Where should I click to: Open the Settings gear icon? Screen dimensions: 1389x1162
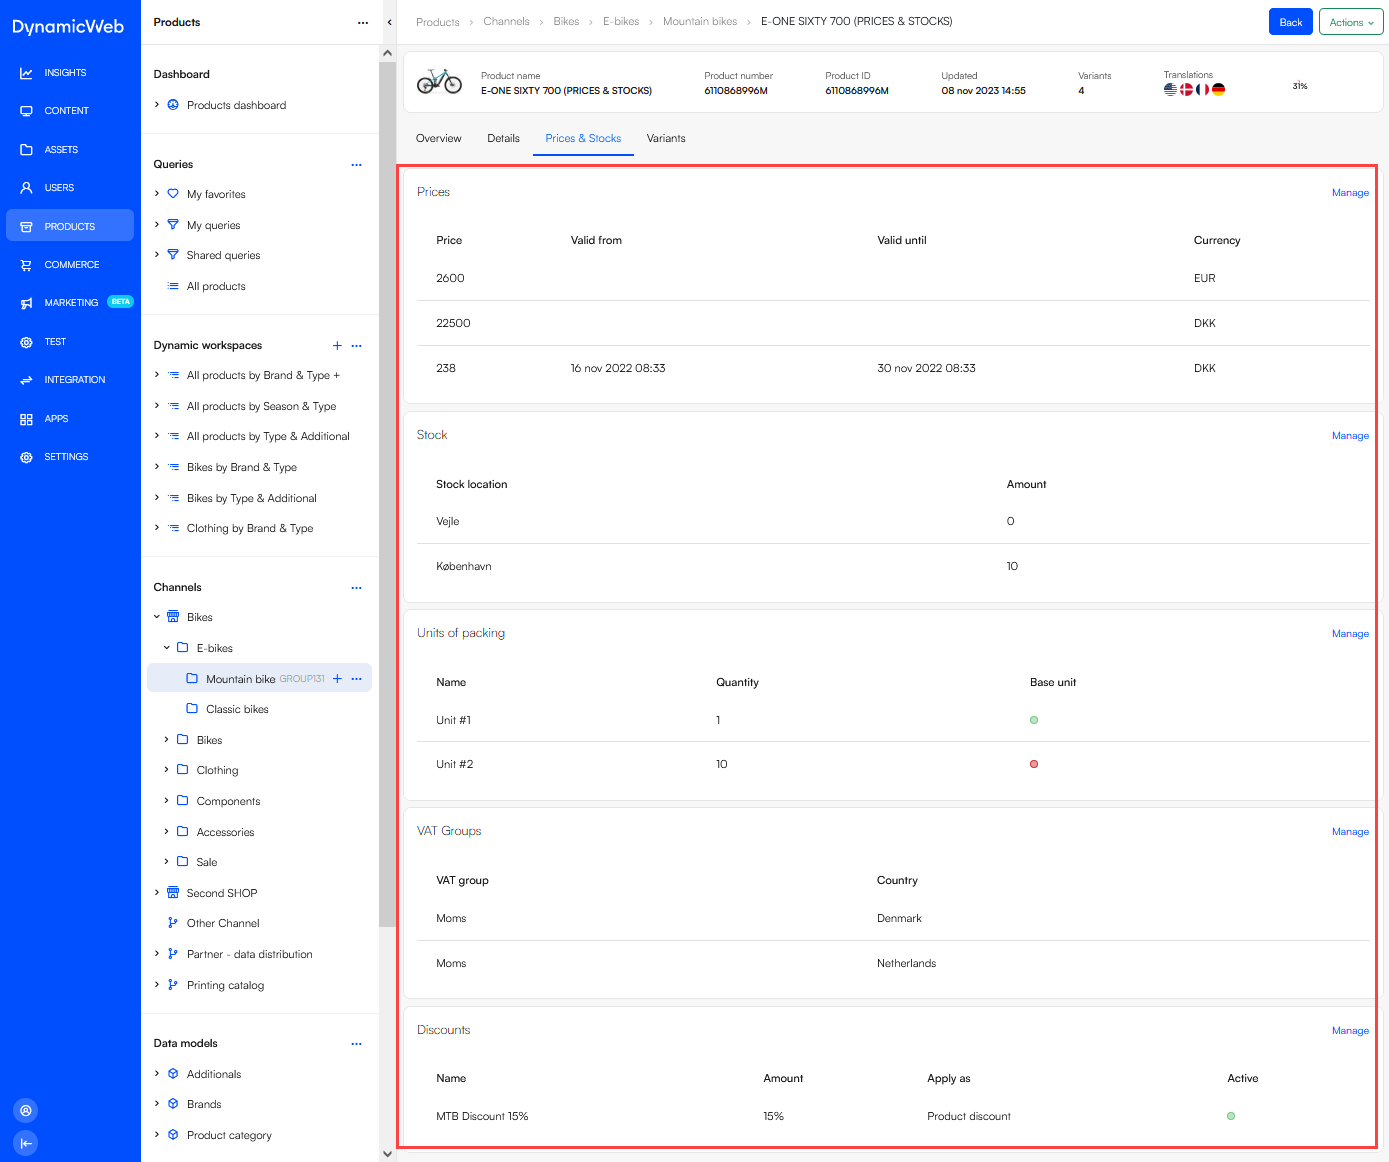26,457
